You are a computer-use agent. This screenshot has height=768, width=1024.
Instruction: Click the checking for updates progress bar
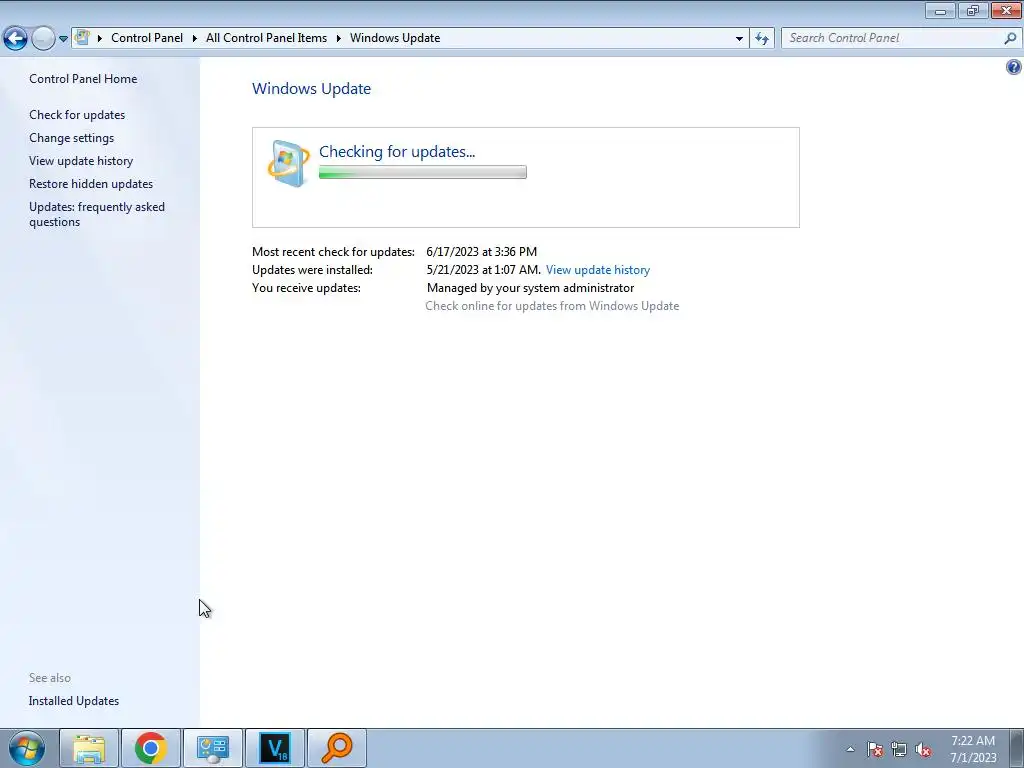tap(423, 172)
